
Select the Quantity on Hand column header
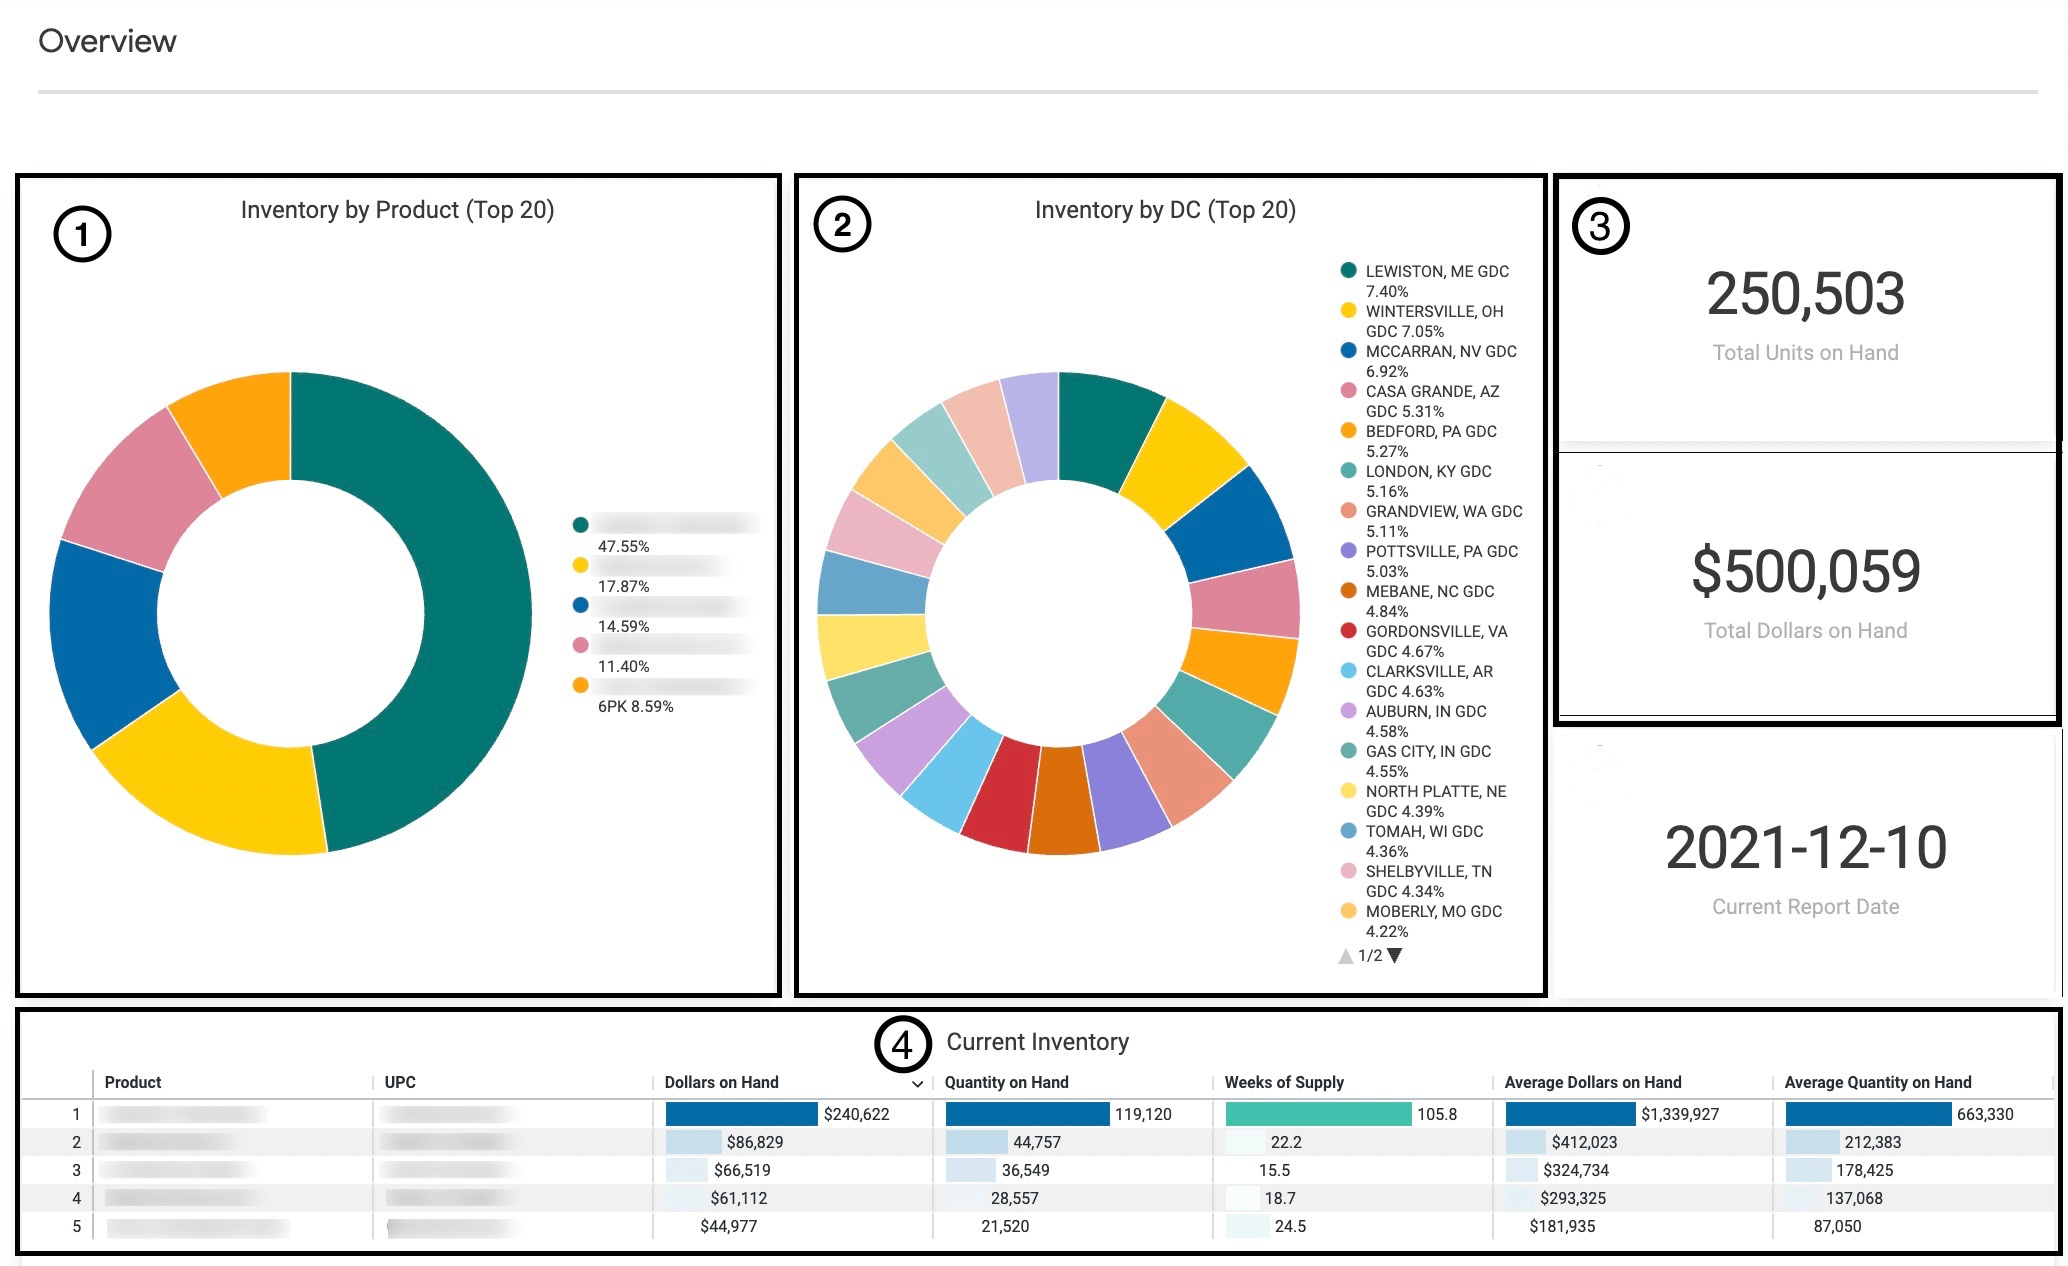point(1006,1082)
